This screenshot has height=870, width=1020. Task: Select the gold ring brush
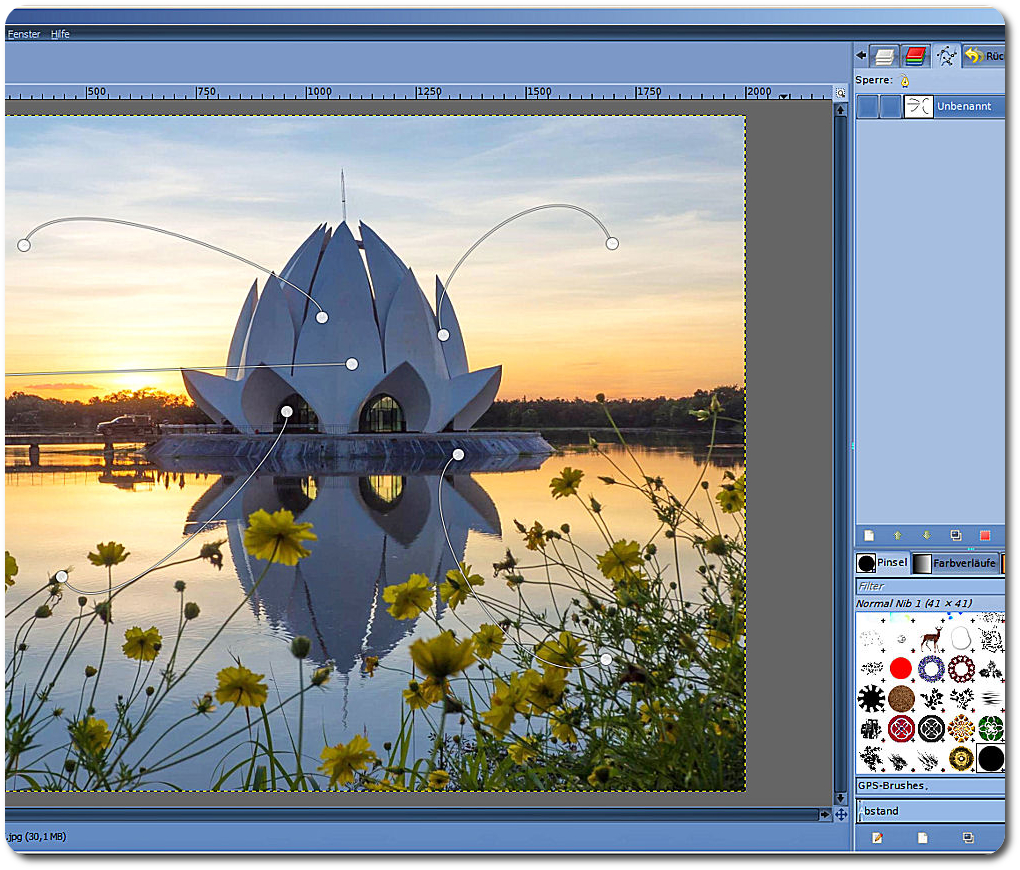point(961,758)
